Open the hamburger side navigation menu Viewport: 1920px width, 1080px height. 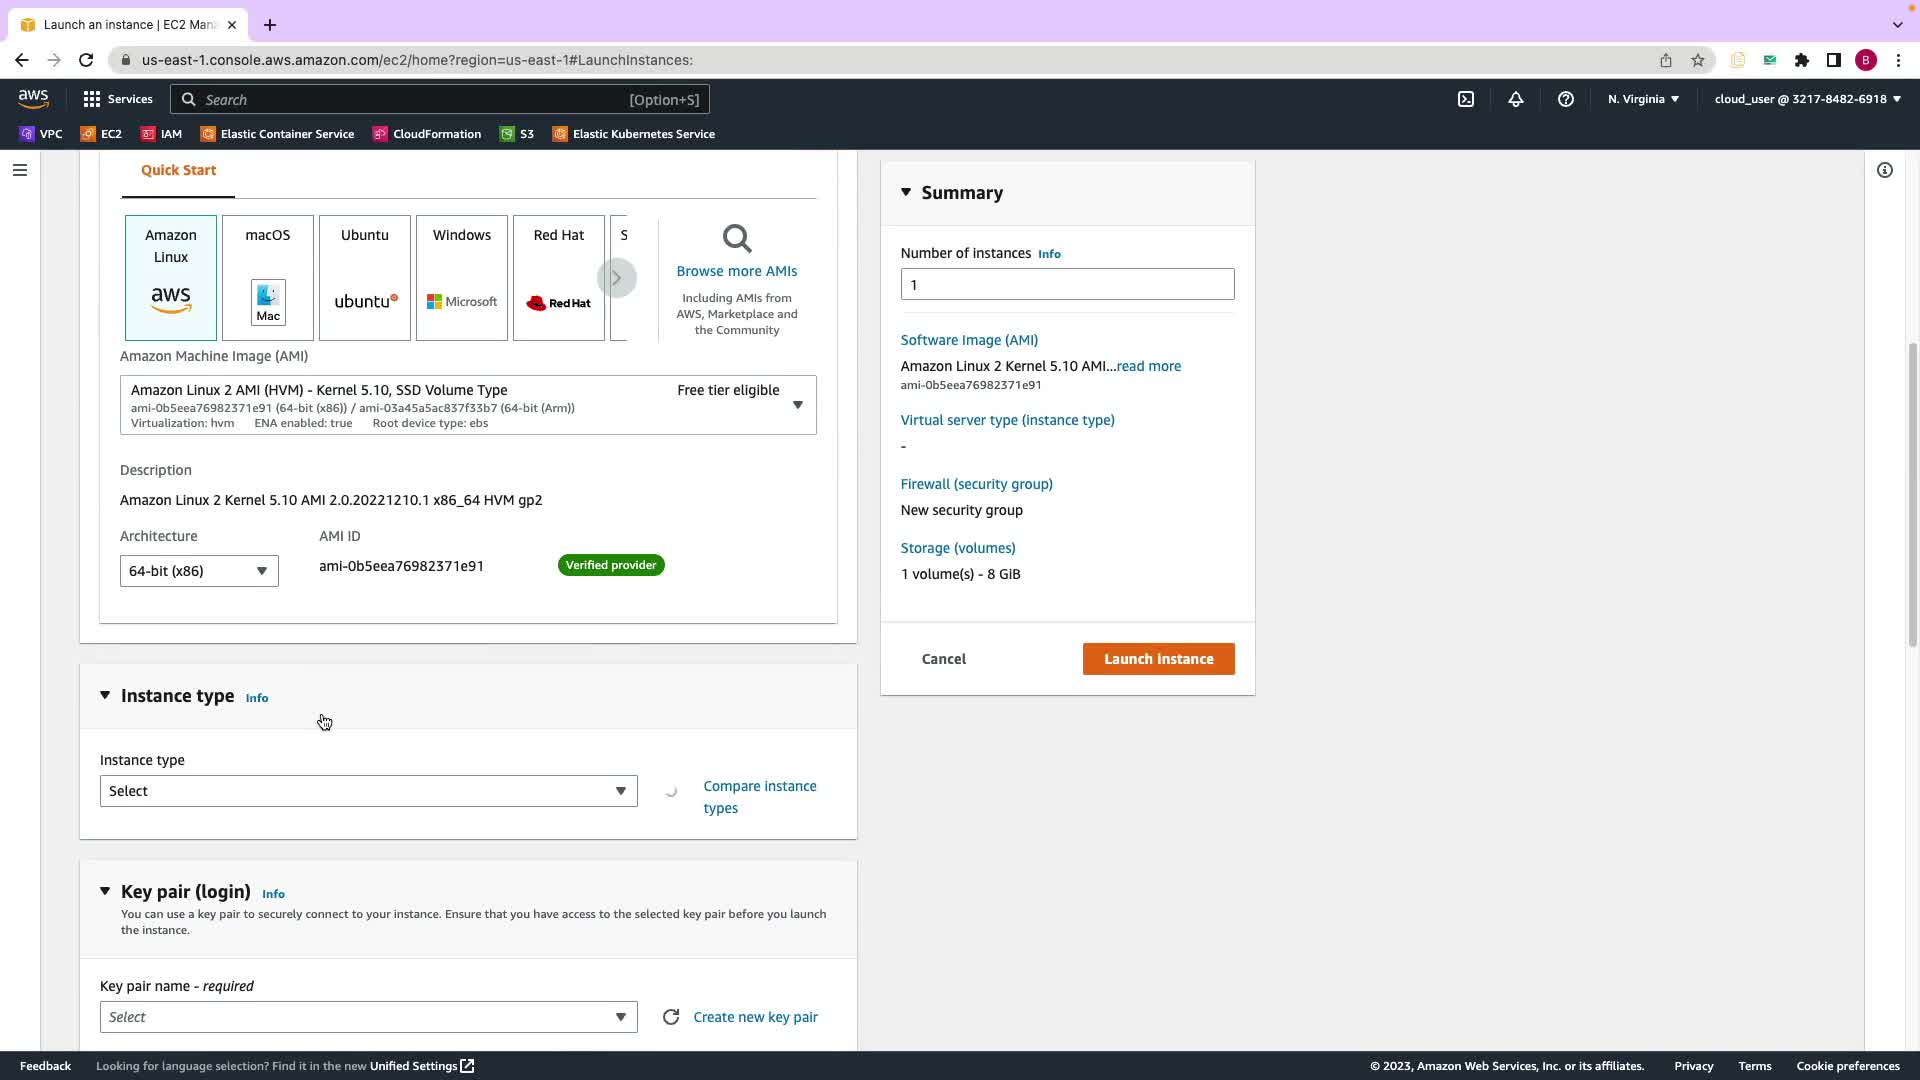pos(20,170)
